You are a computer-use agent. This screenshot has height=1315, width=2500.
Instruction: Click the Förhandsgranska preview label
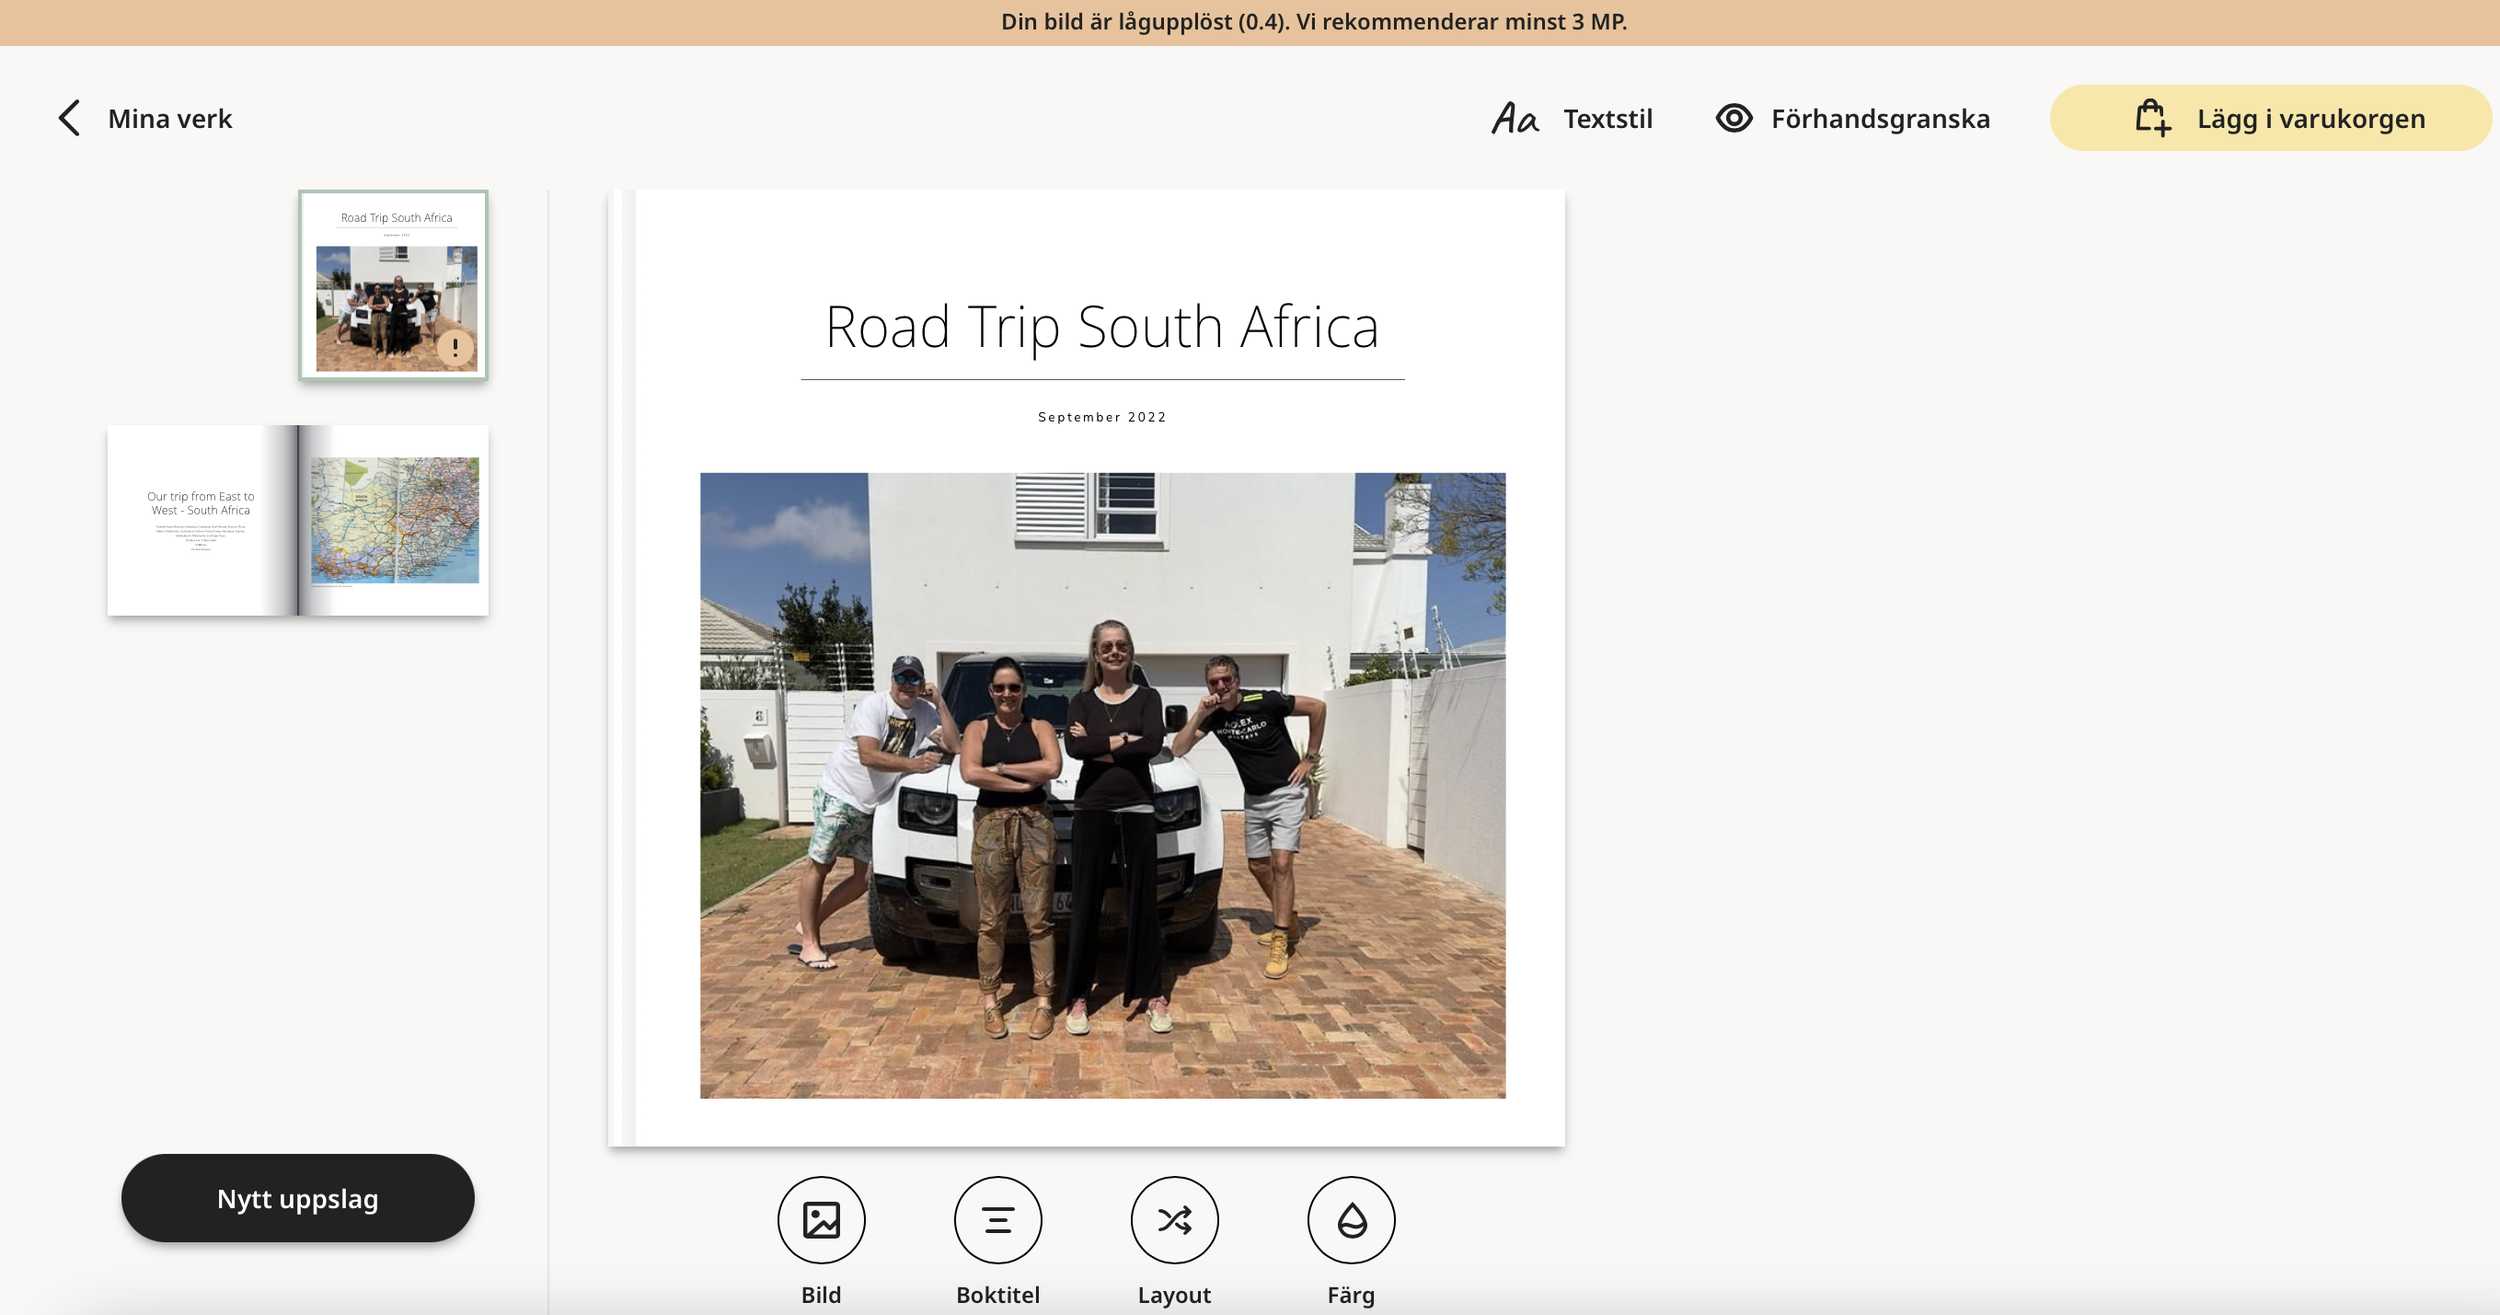tap(1880, 118)
